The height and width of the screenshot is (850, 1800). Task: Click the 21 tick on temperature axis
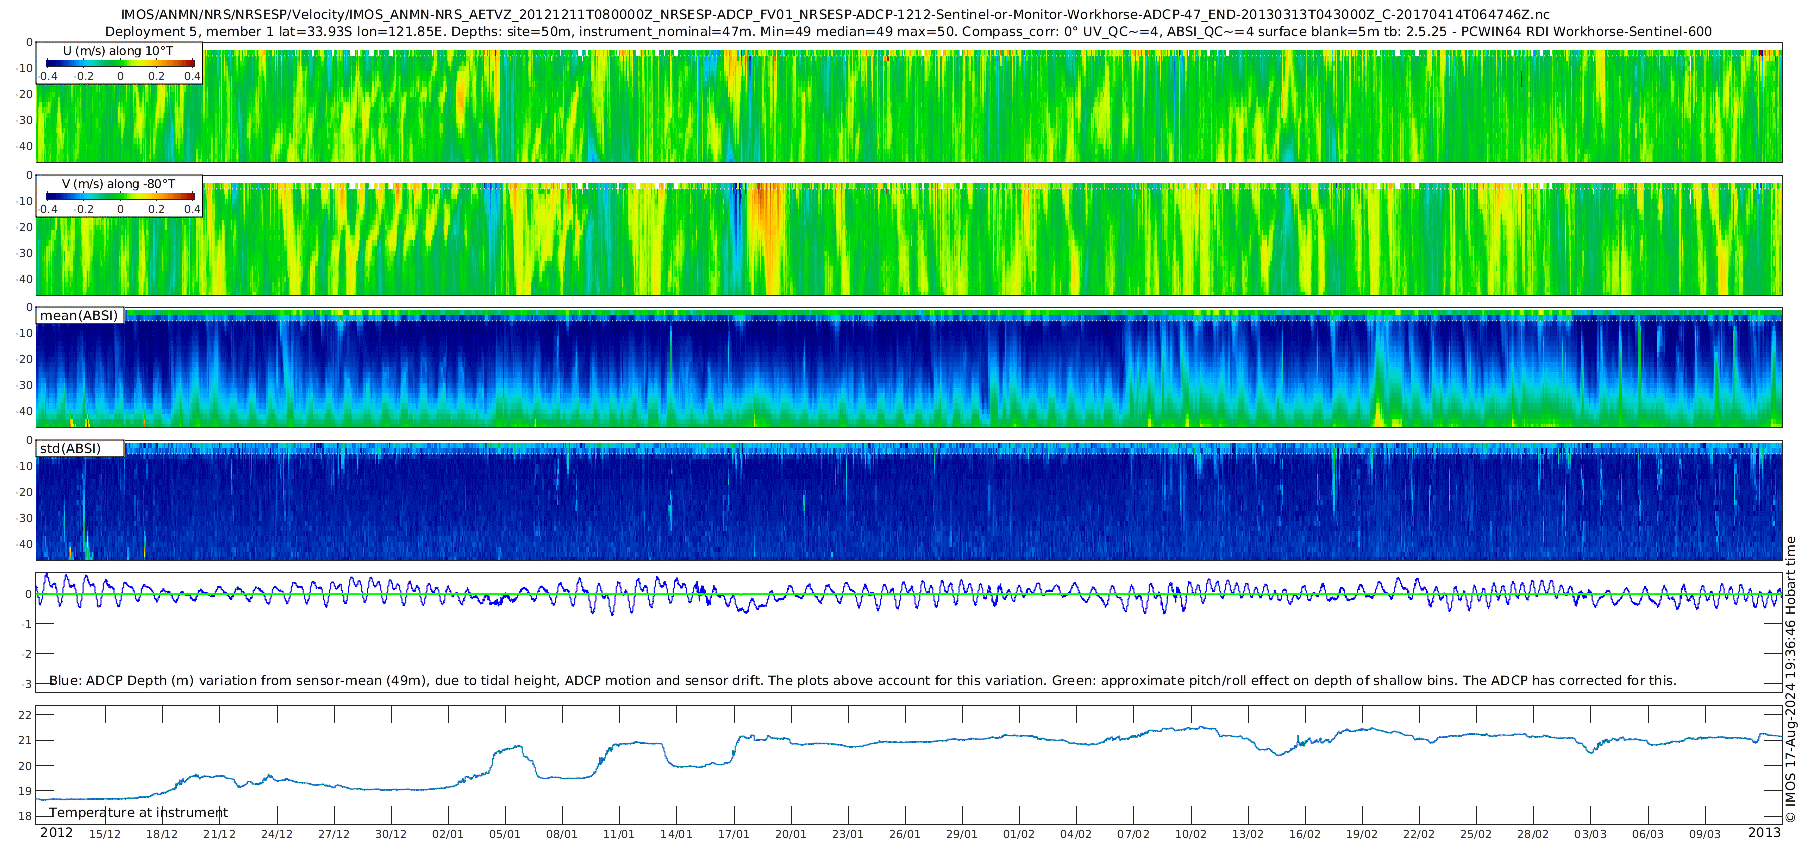pos(25,741)
